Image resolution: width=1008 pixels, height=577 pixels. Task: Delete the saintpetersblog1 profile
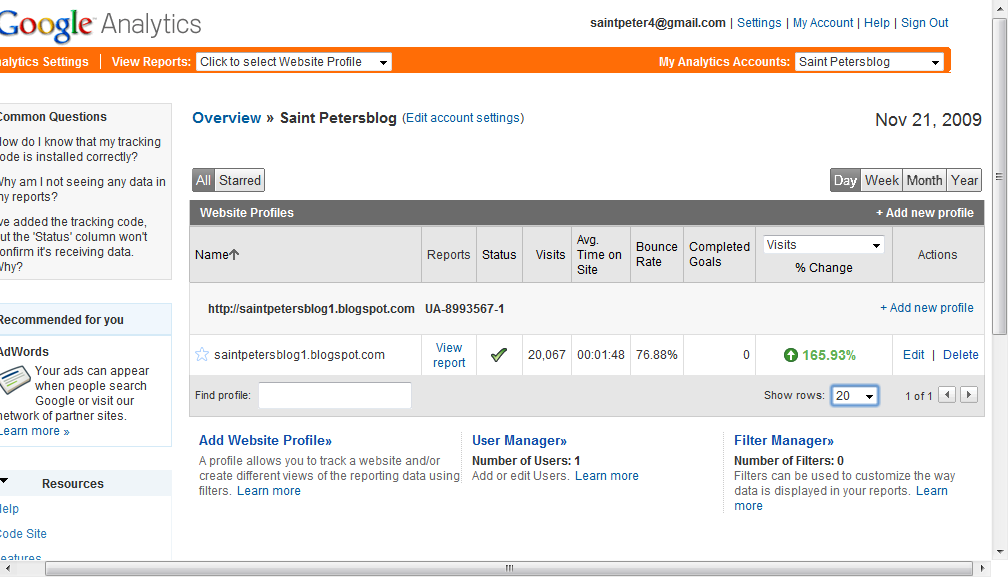pyautogui.click(x=960, y=355)
